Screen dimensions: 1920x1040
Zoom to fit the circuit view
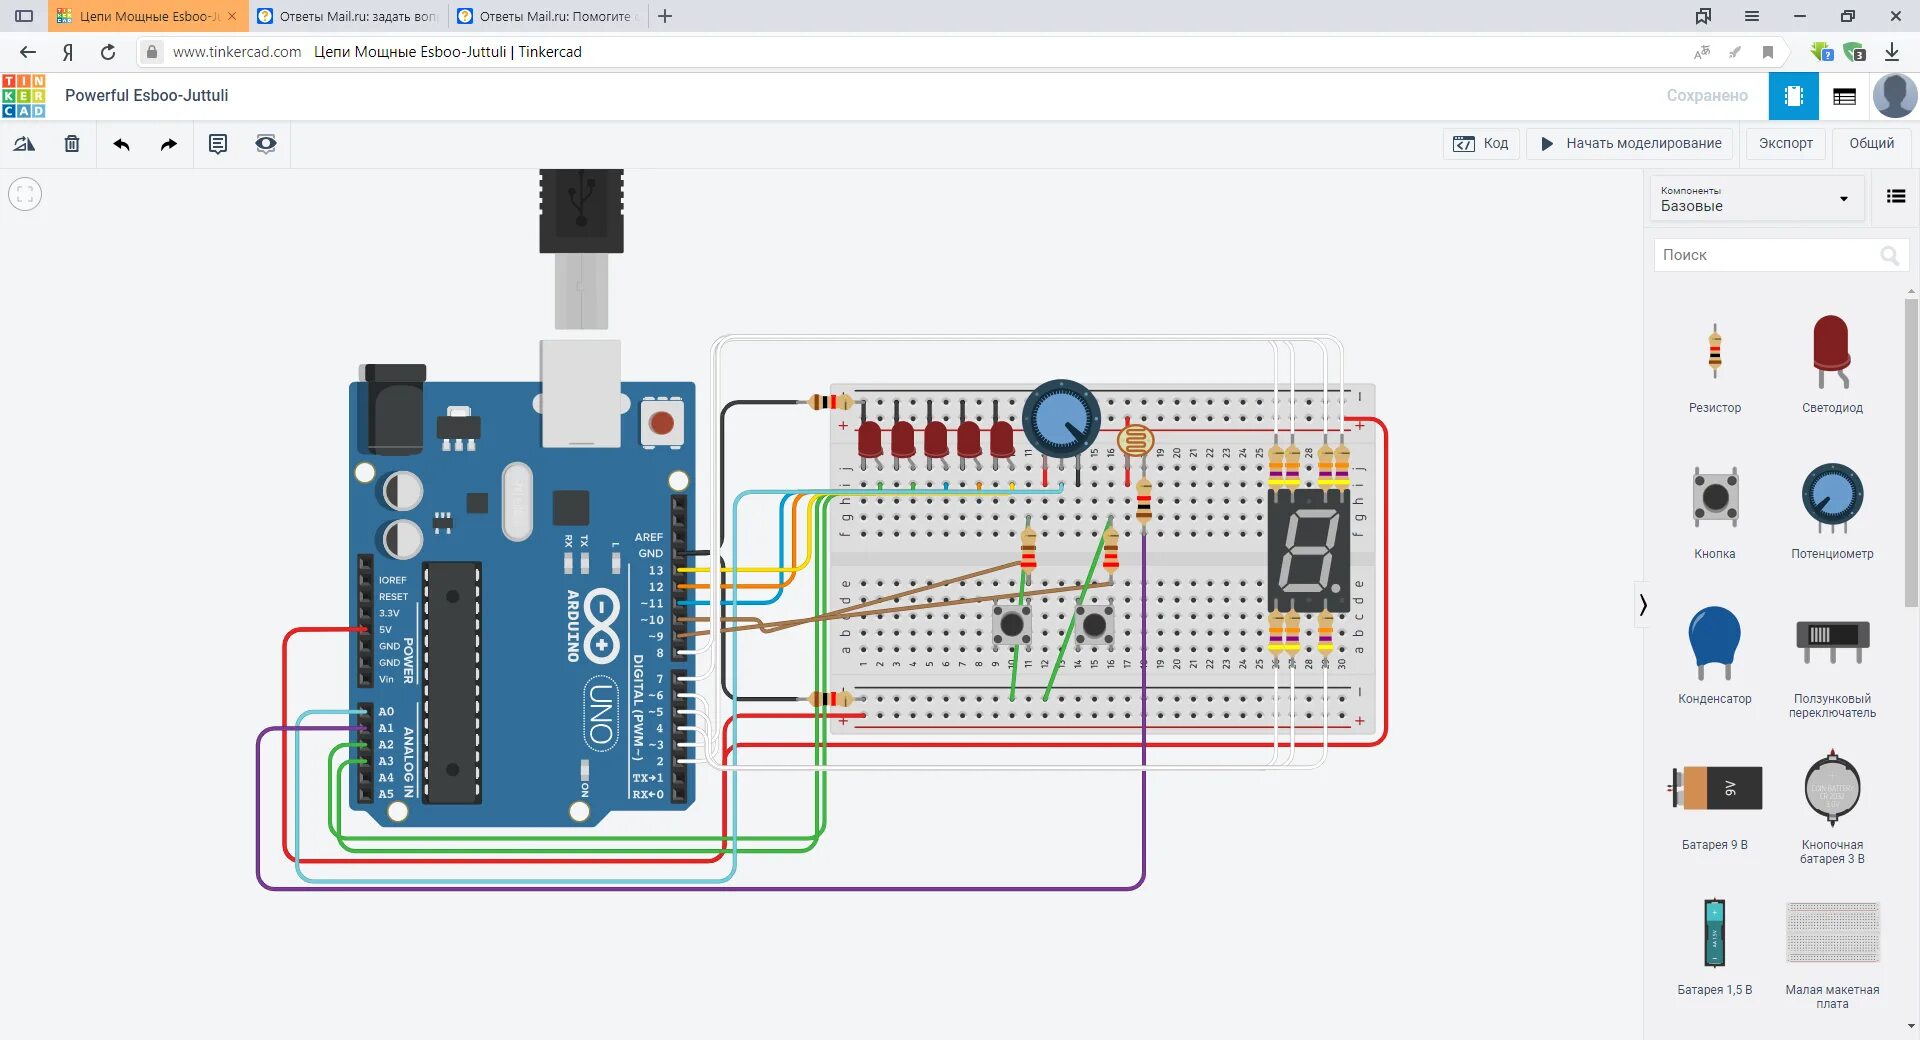(25, 194)
